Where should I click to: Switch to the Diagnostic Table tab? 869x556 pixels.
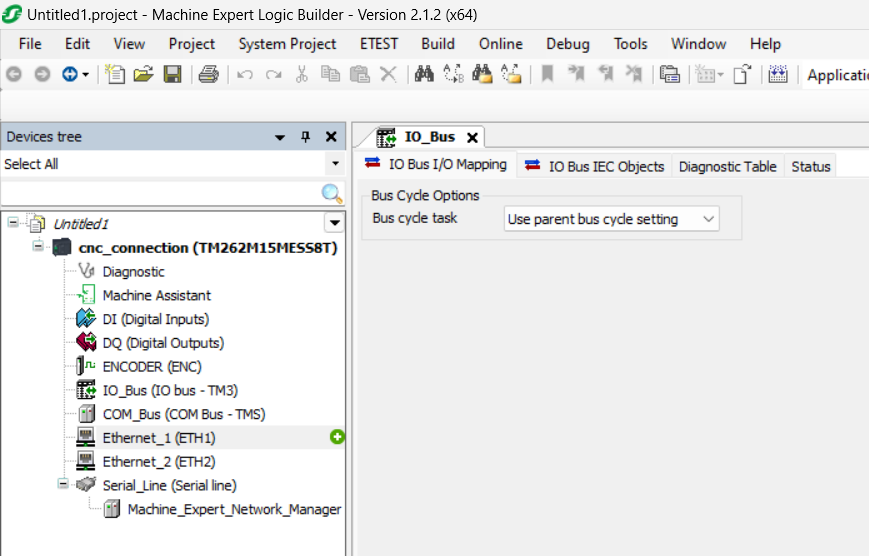point(727,167)
